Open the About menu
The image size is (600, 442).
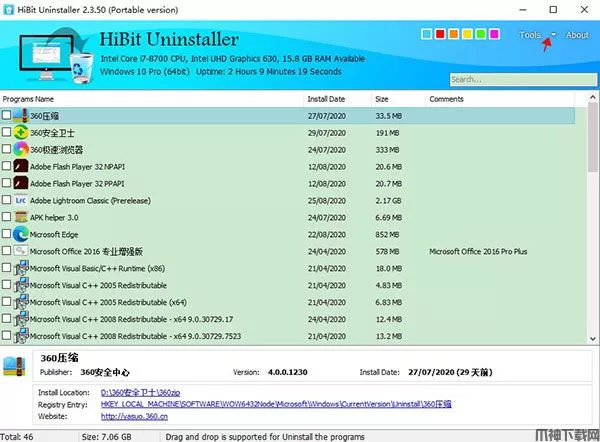tap(577, 35)
